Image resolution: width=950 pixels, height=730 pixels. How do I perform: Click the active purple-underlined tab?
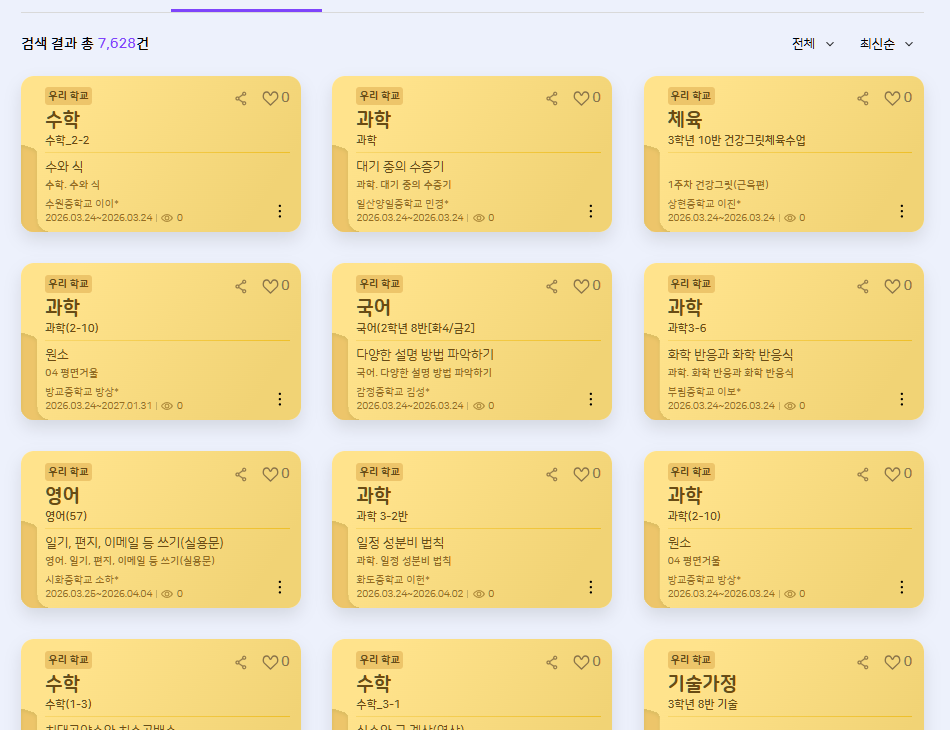[x=246, y=8]
